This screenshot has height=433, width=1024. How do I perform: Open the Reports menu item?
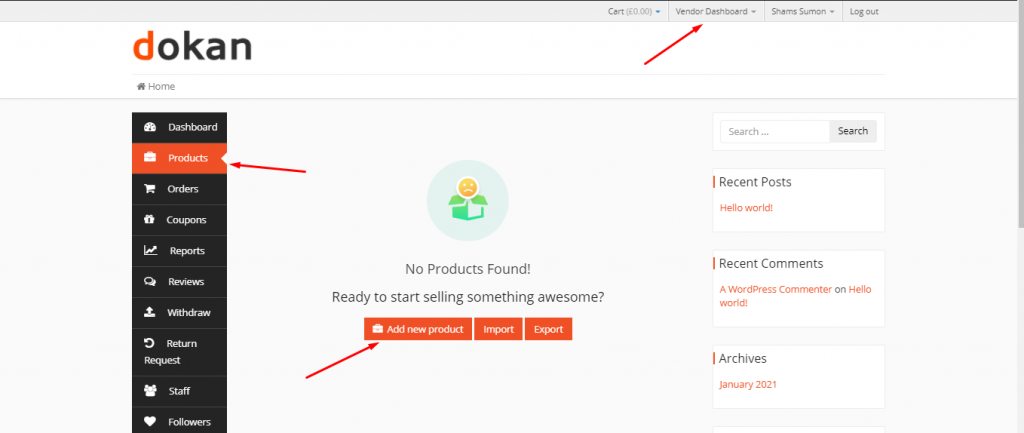[x=180, y=250]
